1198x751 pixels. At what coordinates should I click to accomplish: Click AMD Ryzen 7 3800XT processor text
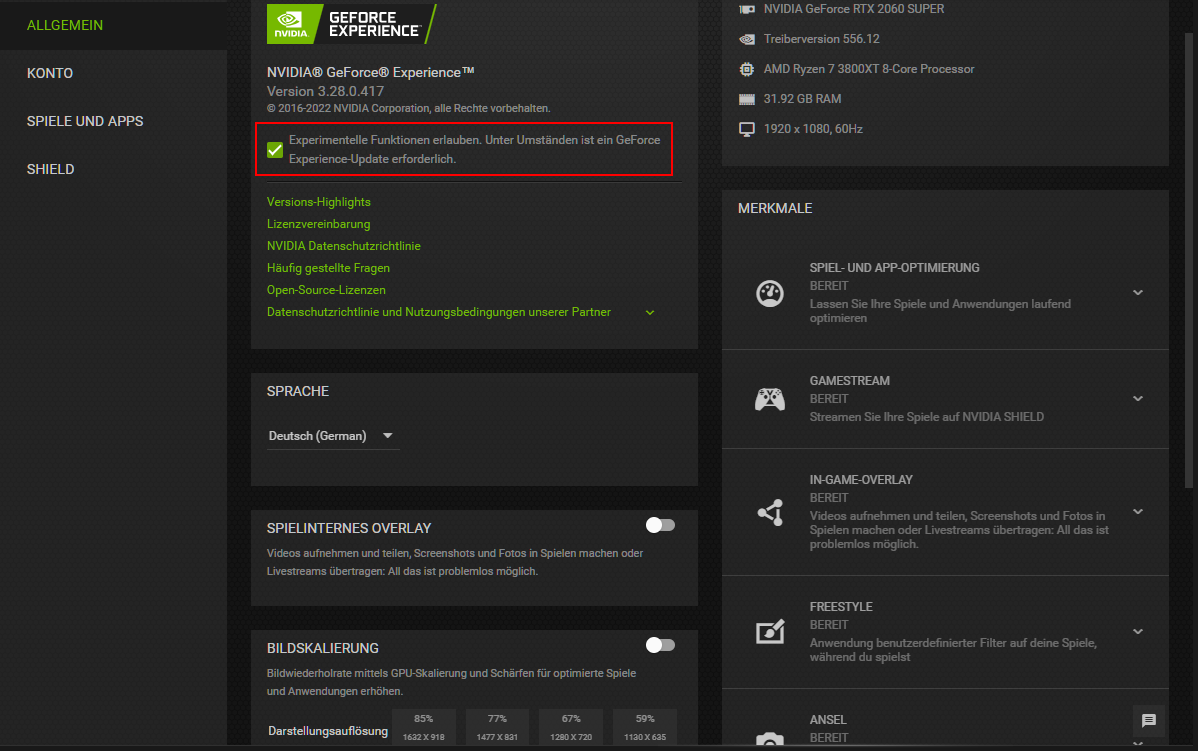pyautogui.click(x=869, y=69)
